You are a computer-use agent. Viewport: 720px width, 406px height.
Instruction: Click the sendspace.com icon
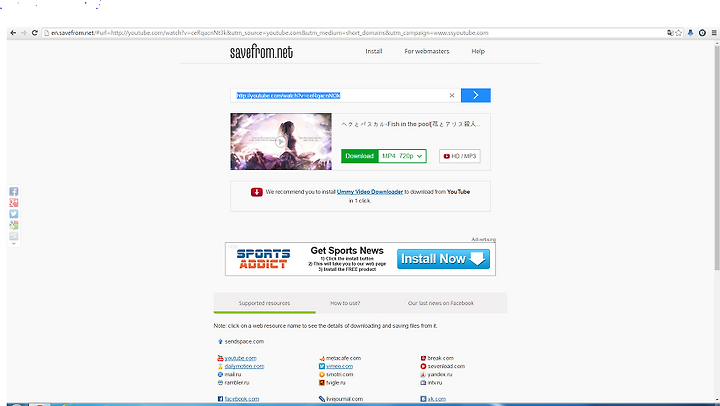click(x=220, y=342)
